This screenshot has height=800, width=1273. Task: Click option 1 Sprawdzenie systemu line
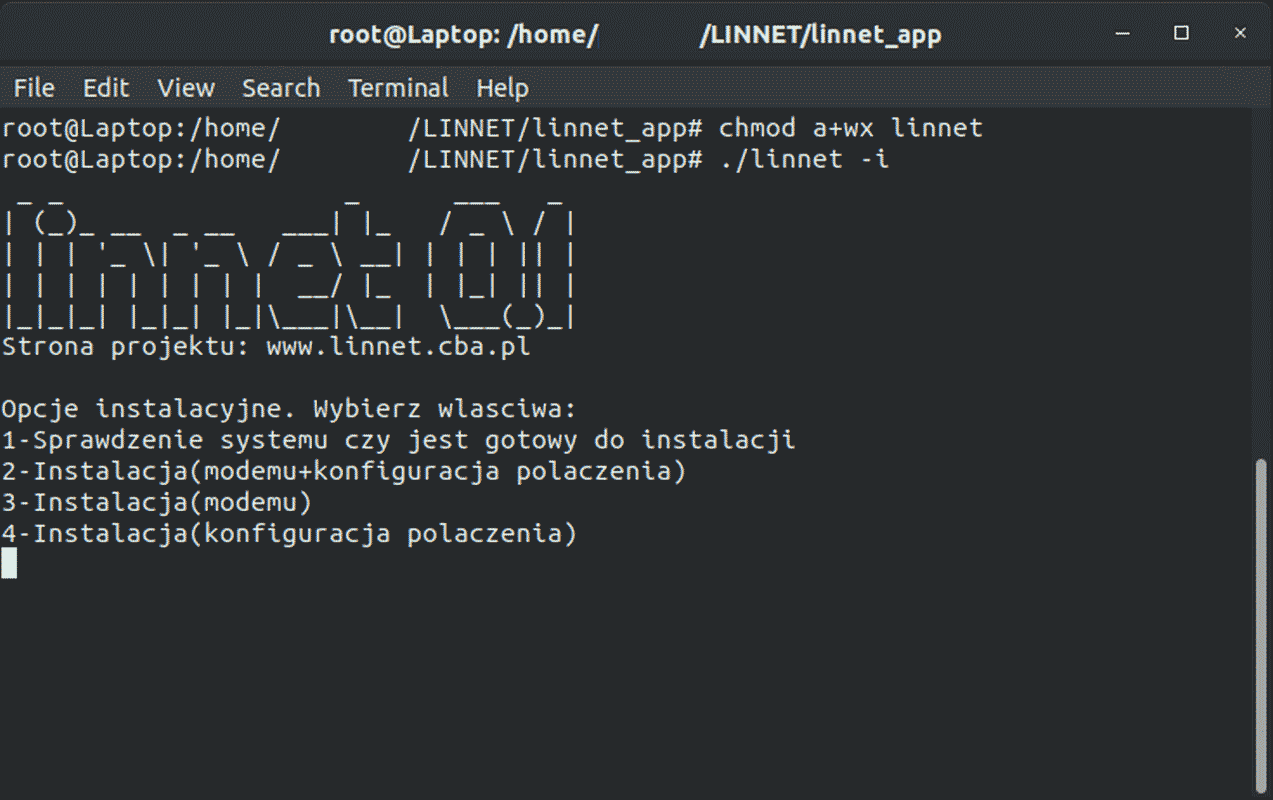tap(398, 440)
